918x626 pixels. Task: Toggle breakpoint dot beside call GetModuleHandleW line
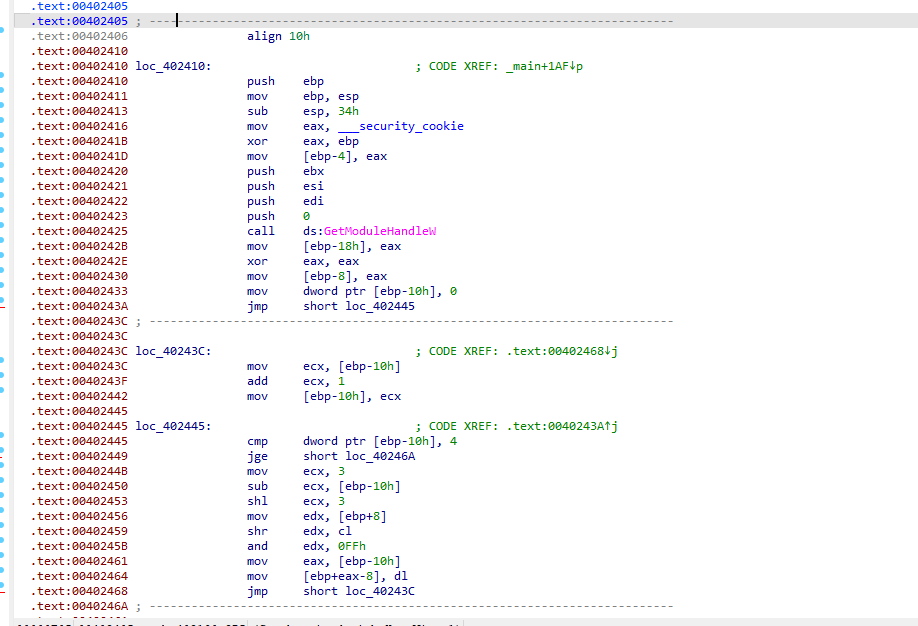(x=4, y=231)
